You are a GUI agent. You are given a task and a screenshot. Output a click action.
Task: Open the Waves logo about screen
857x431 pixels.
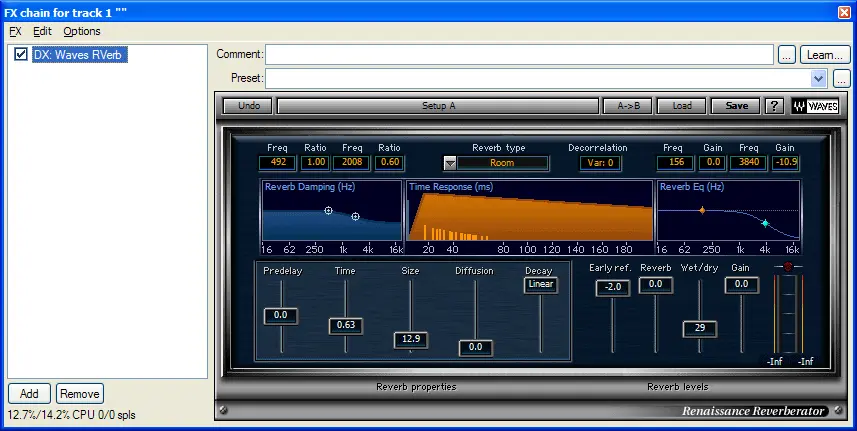coord(815,106)
